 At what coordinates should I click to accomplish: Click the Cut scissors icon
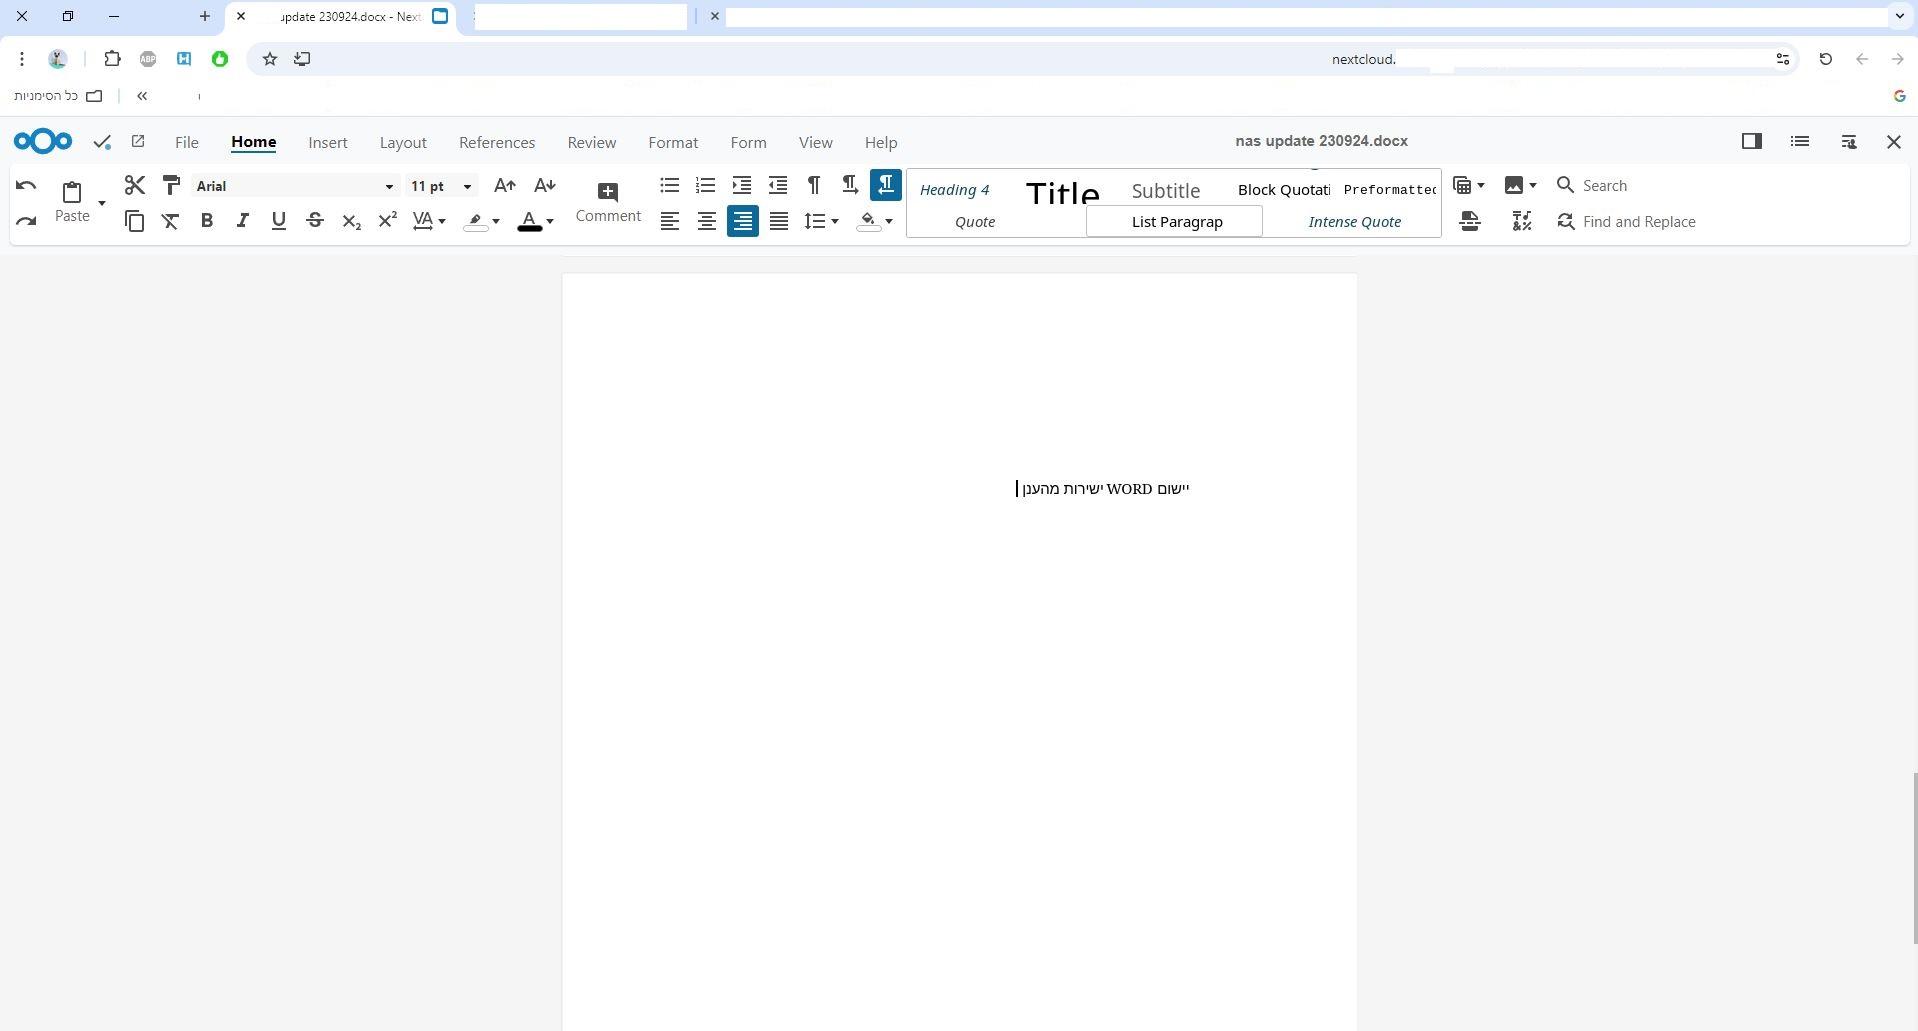pos(135,185)
